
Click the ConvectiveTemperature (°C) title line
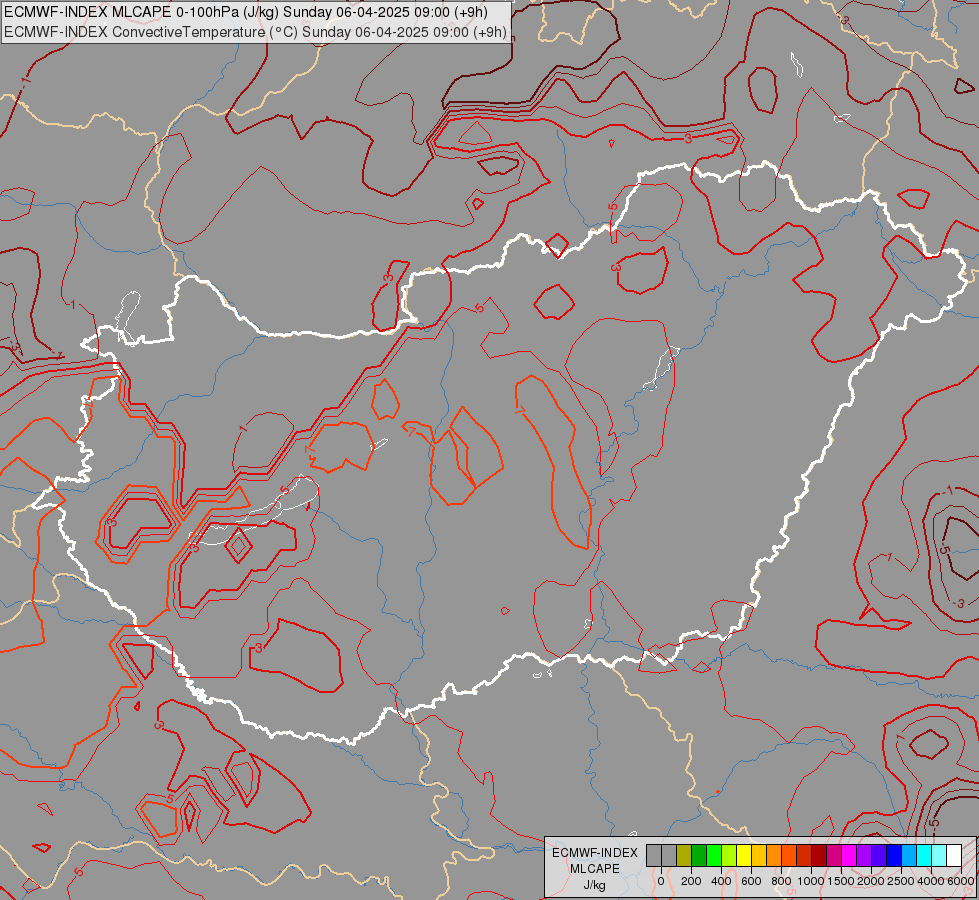coord(255,32)
